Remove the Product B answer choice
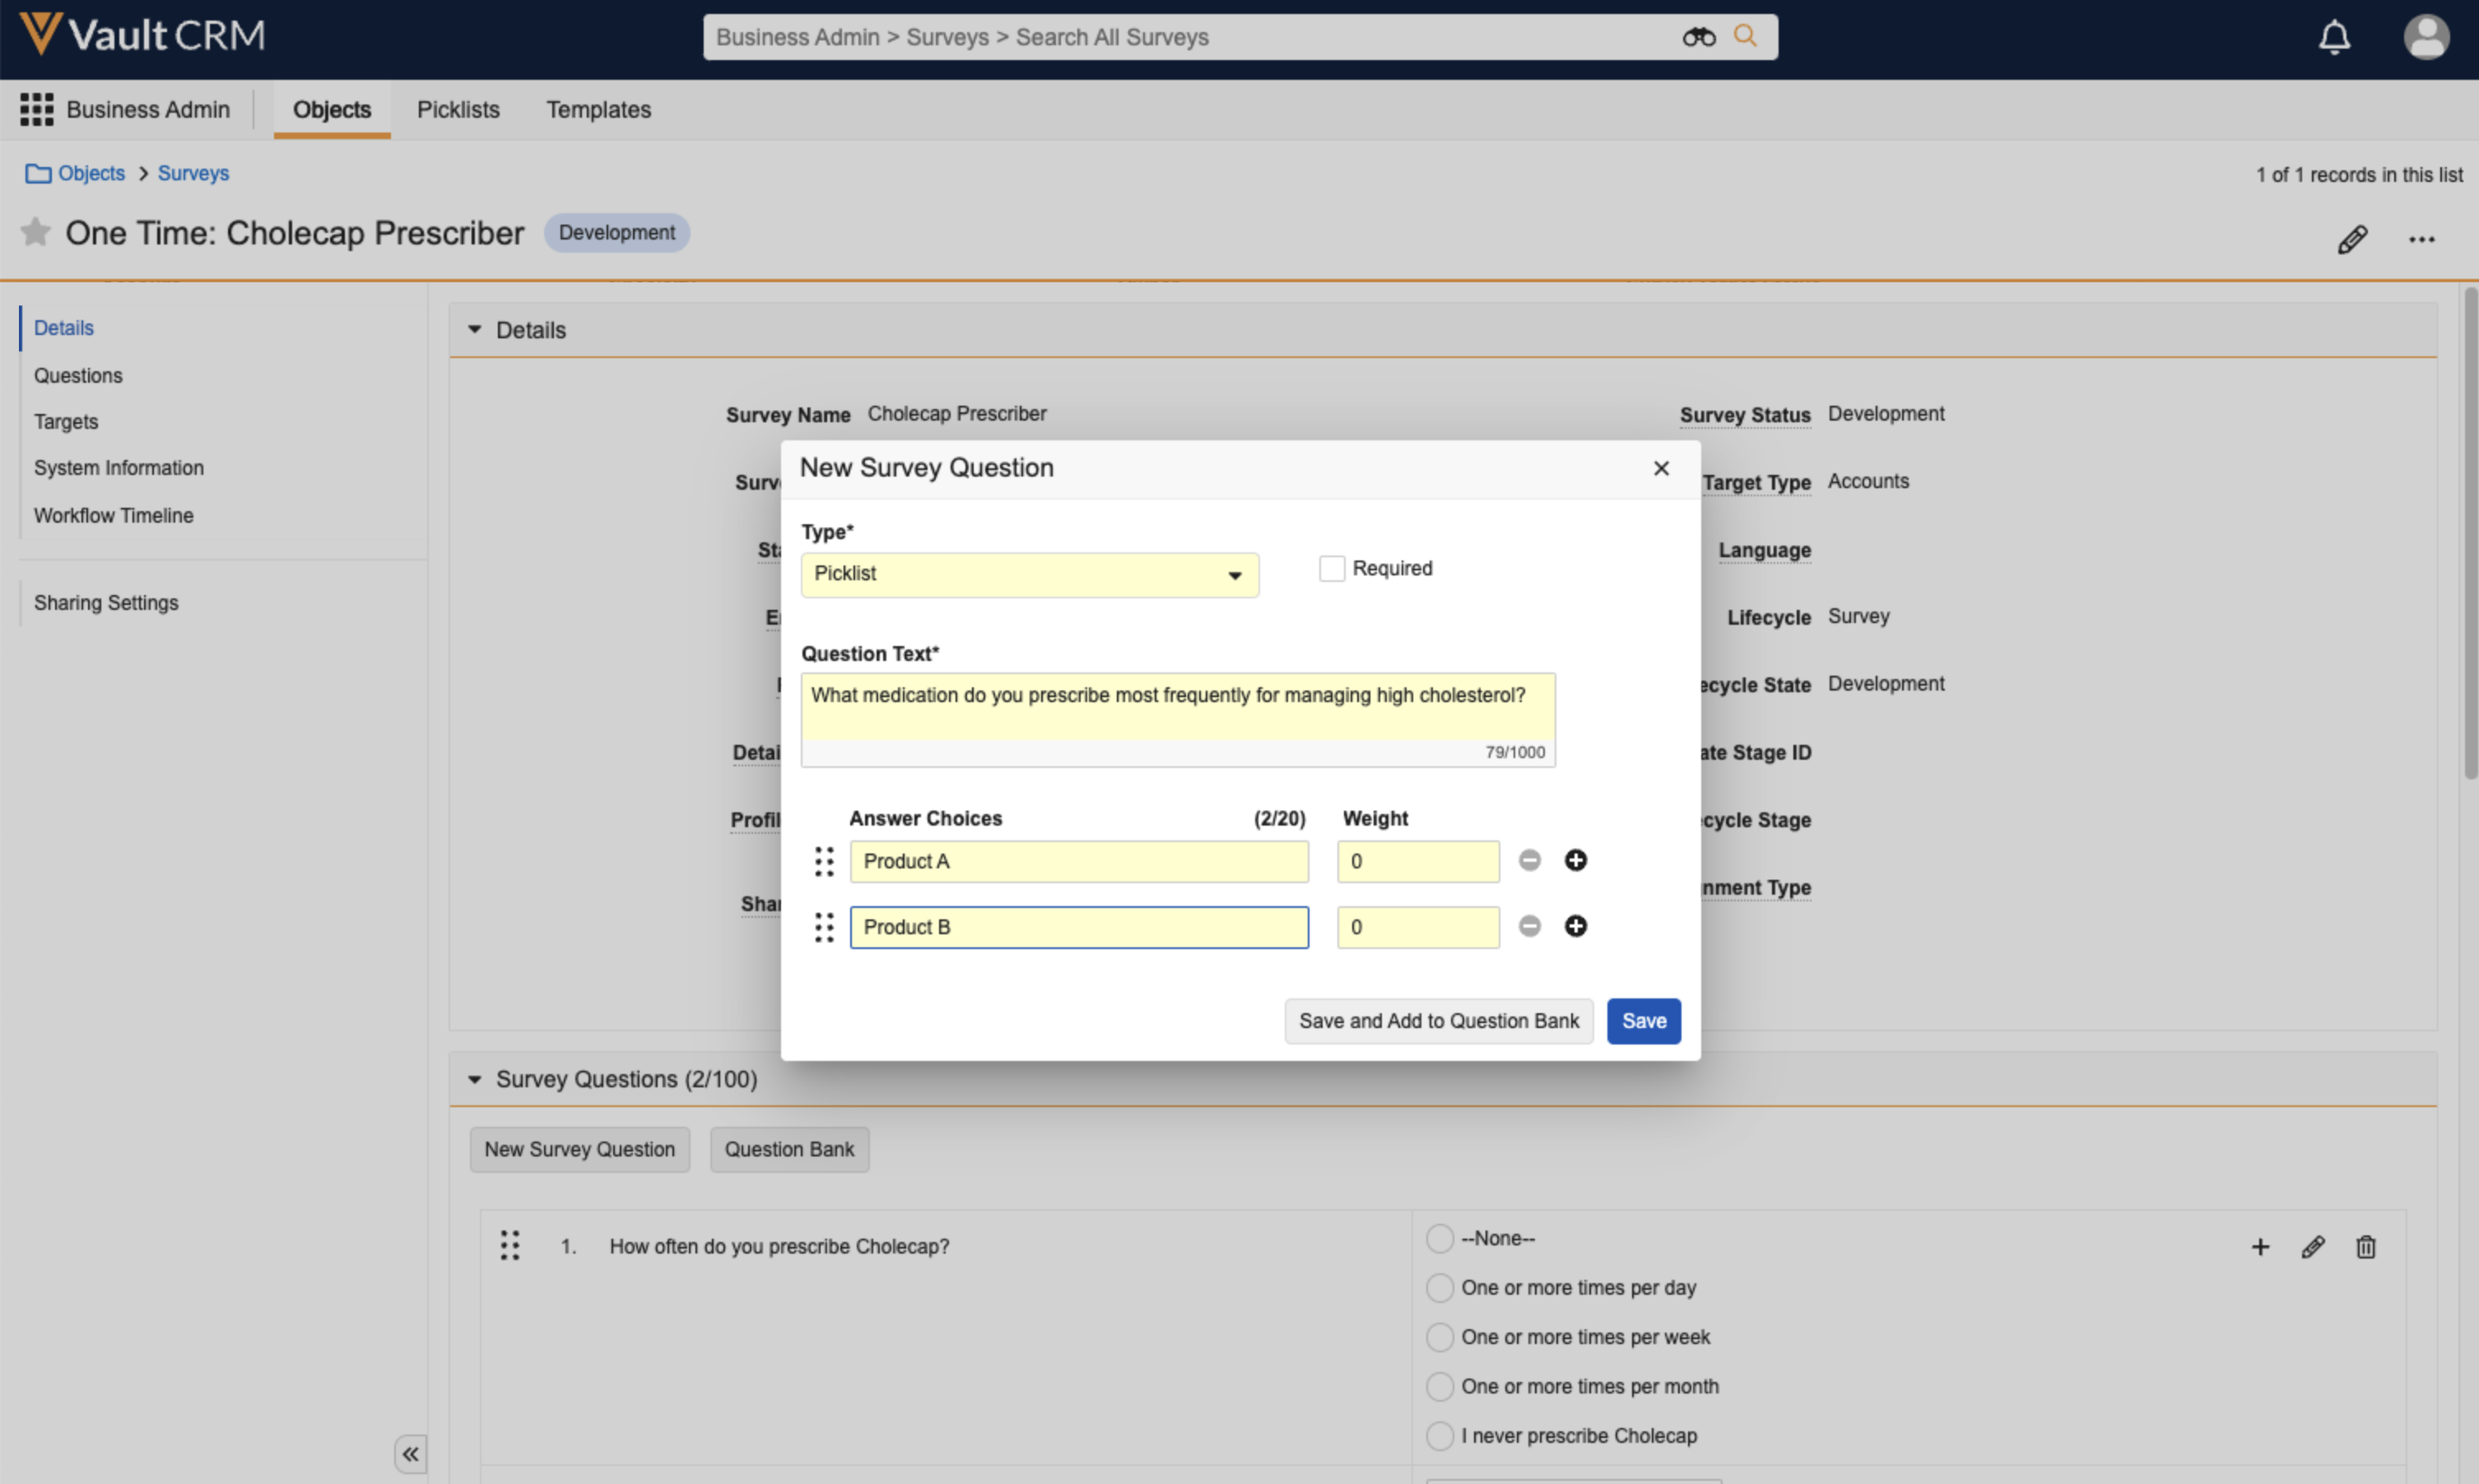This screenshot has height=1484, width=2479. (1528, 926)
